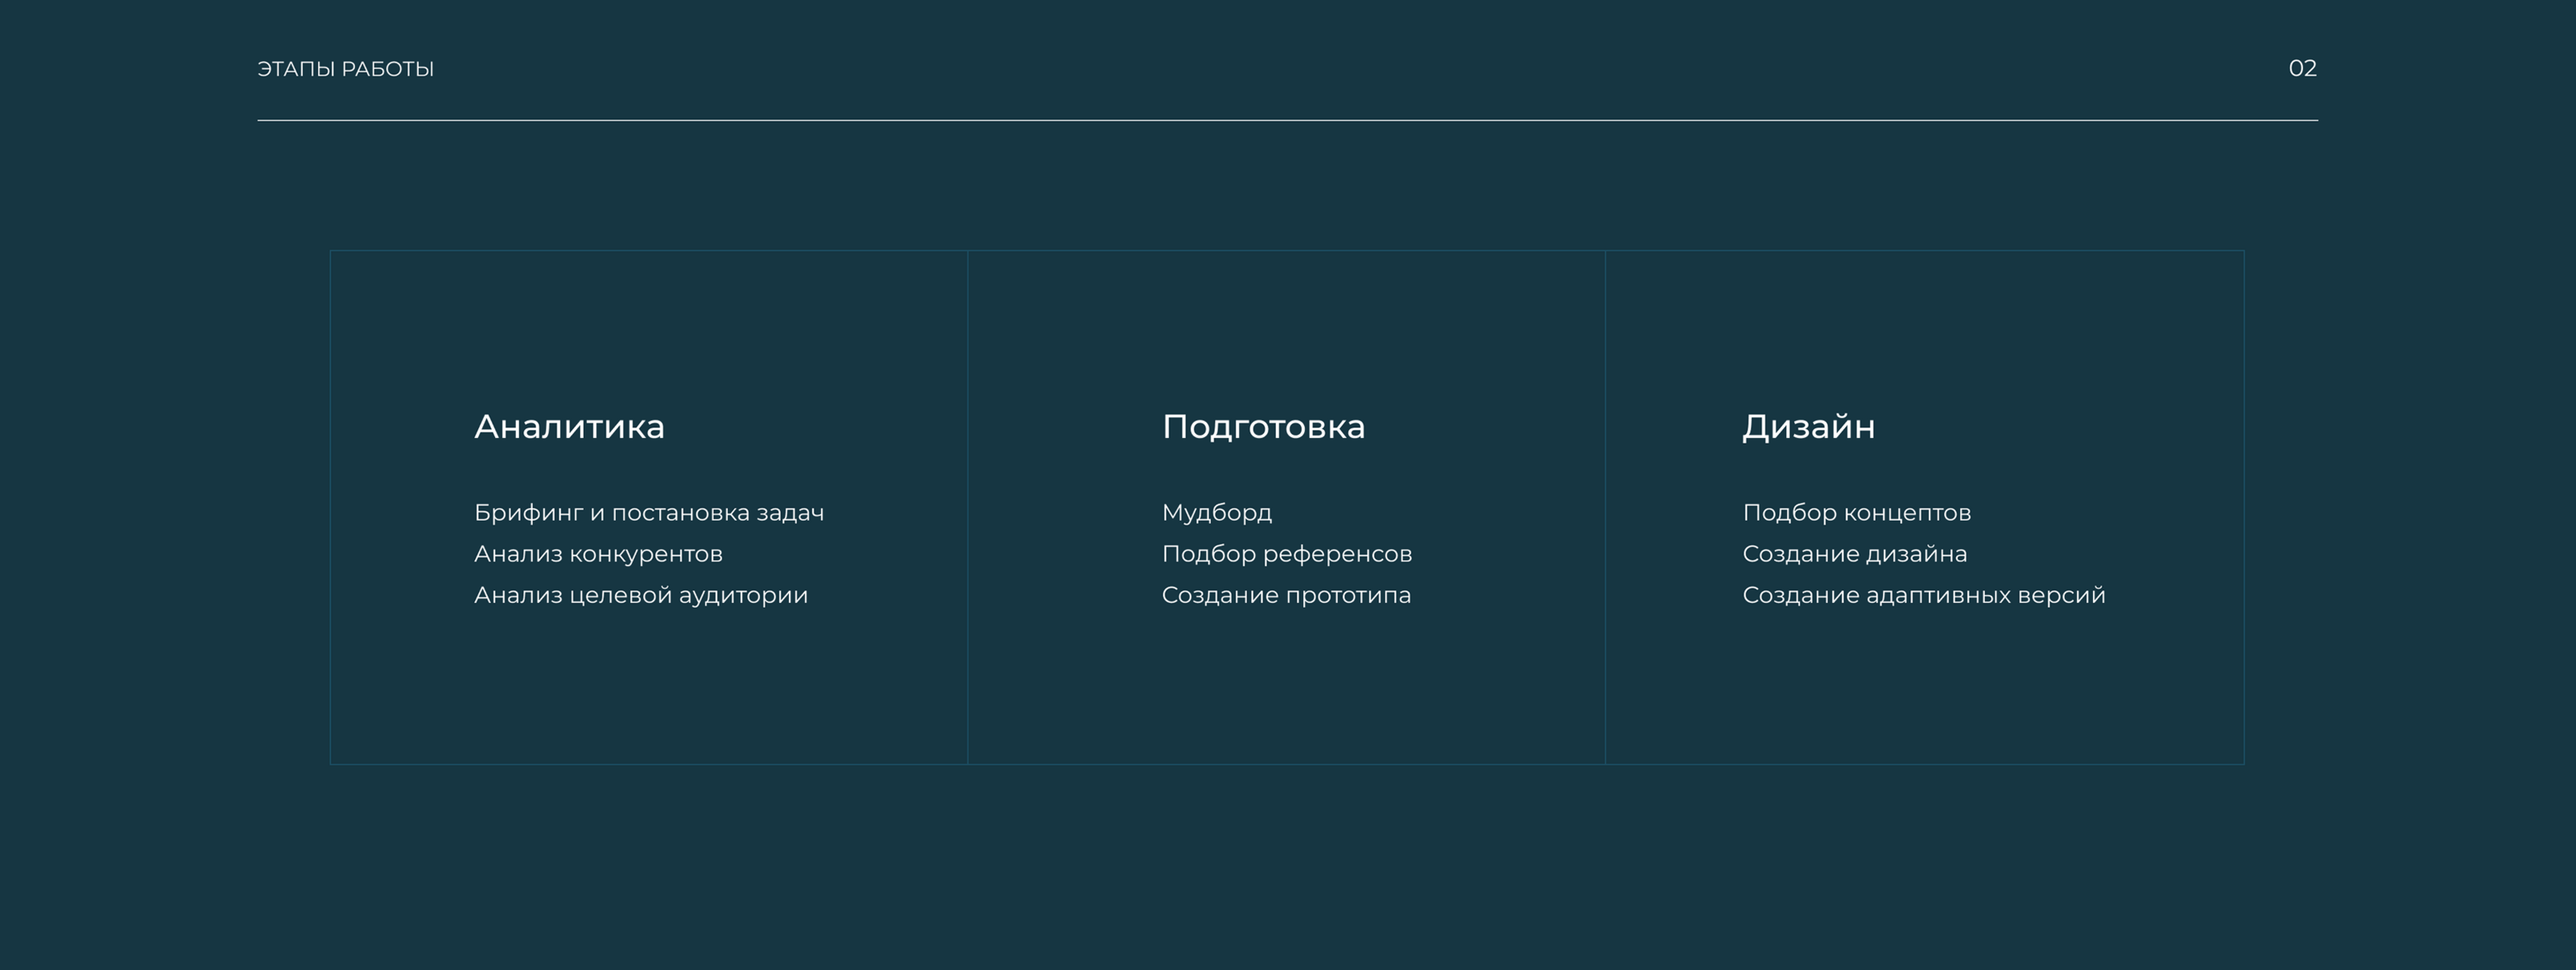The image size is (2576, 970).
Task: Click the Мудборд list item
Action: click(1217, 513)
